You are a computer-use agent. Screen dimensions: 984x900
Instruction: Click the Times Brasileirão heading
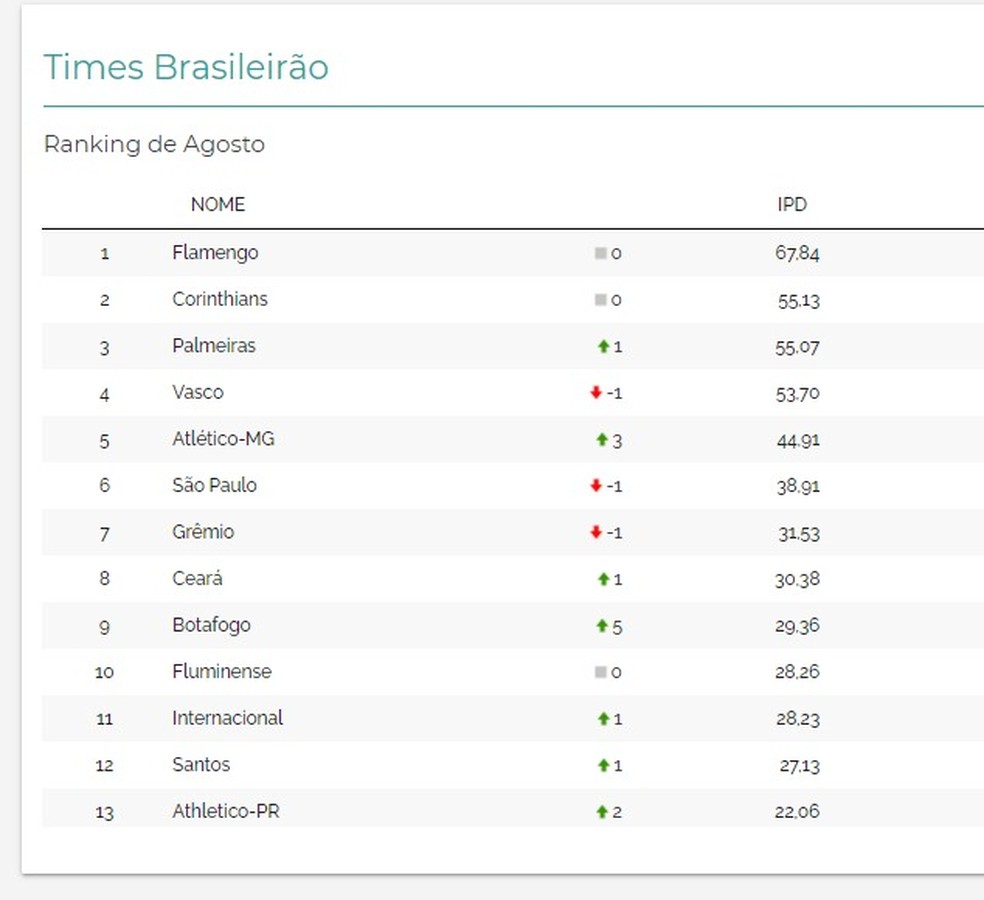(x=186, y=67)
